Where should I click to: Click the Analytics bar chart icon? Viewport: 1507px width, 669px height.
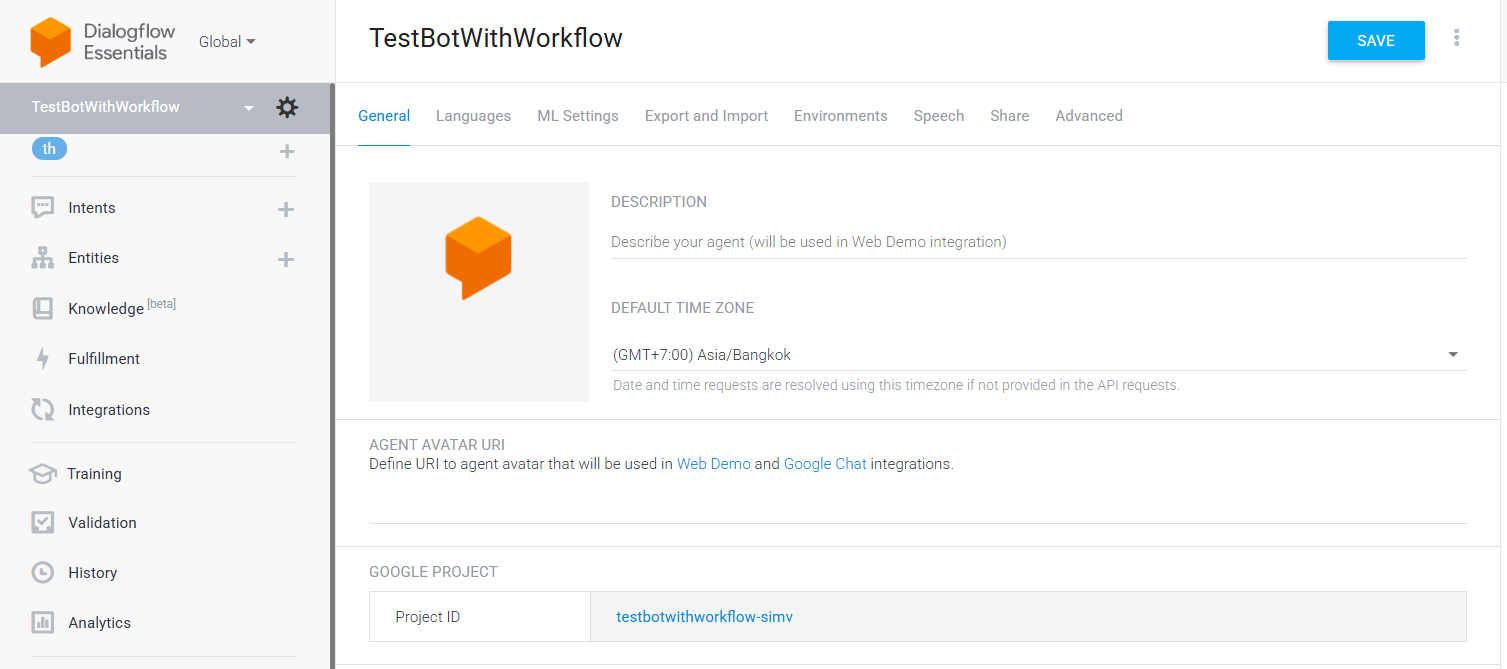tap(43, 623)
